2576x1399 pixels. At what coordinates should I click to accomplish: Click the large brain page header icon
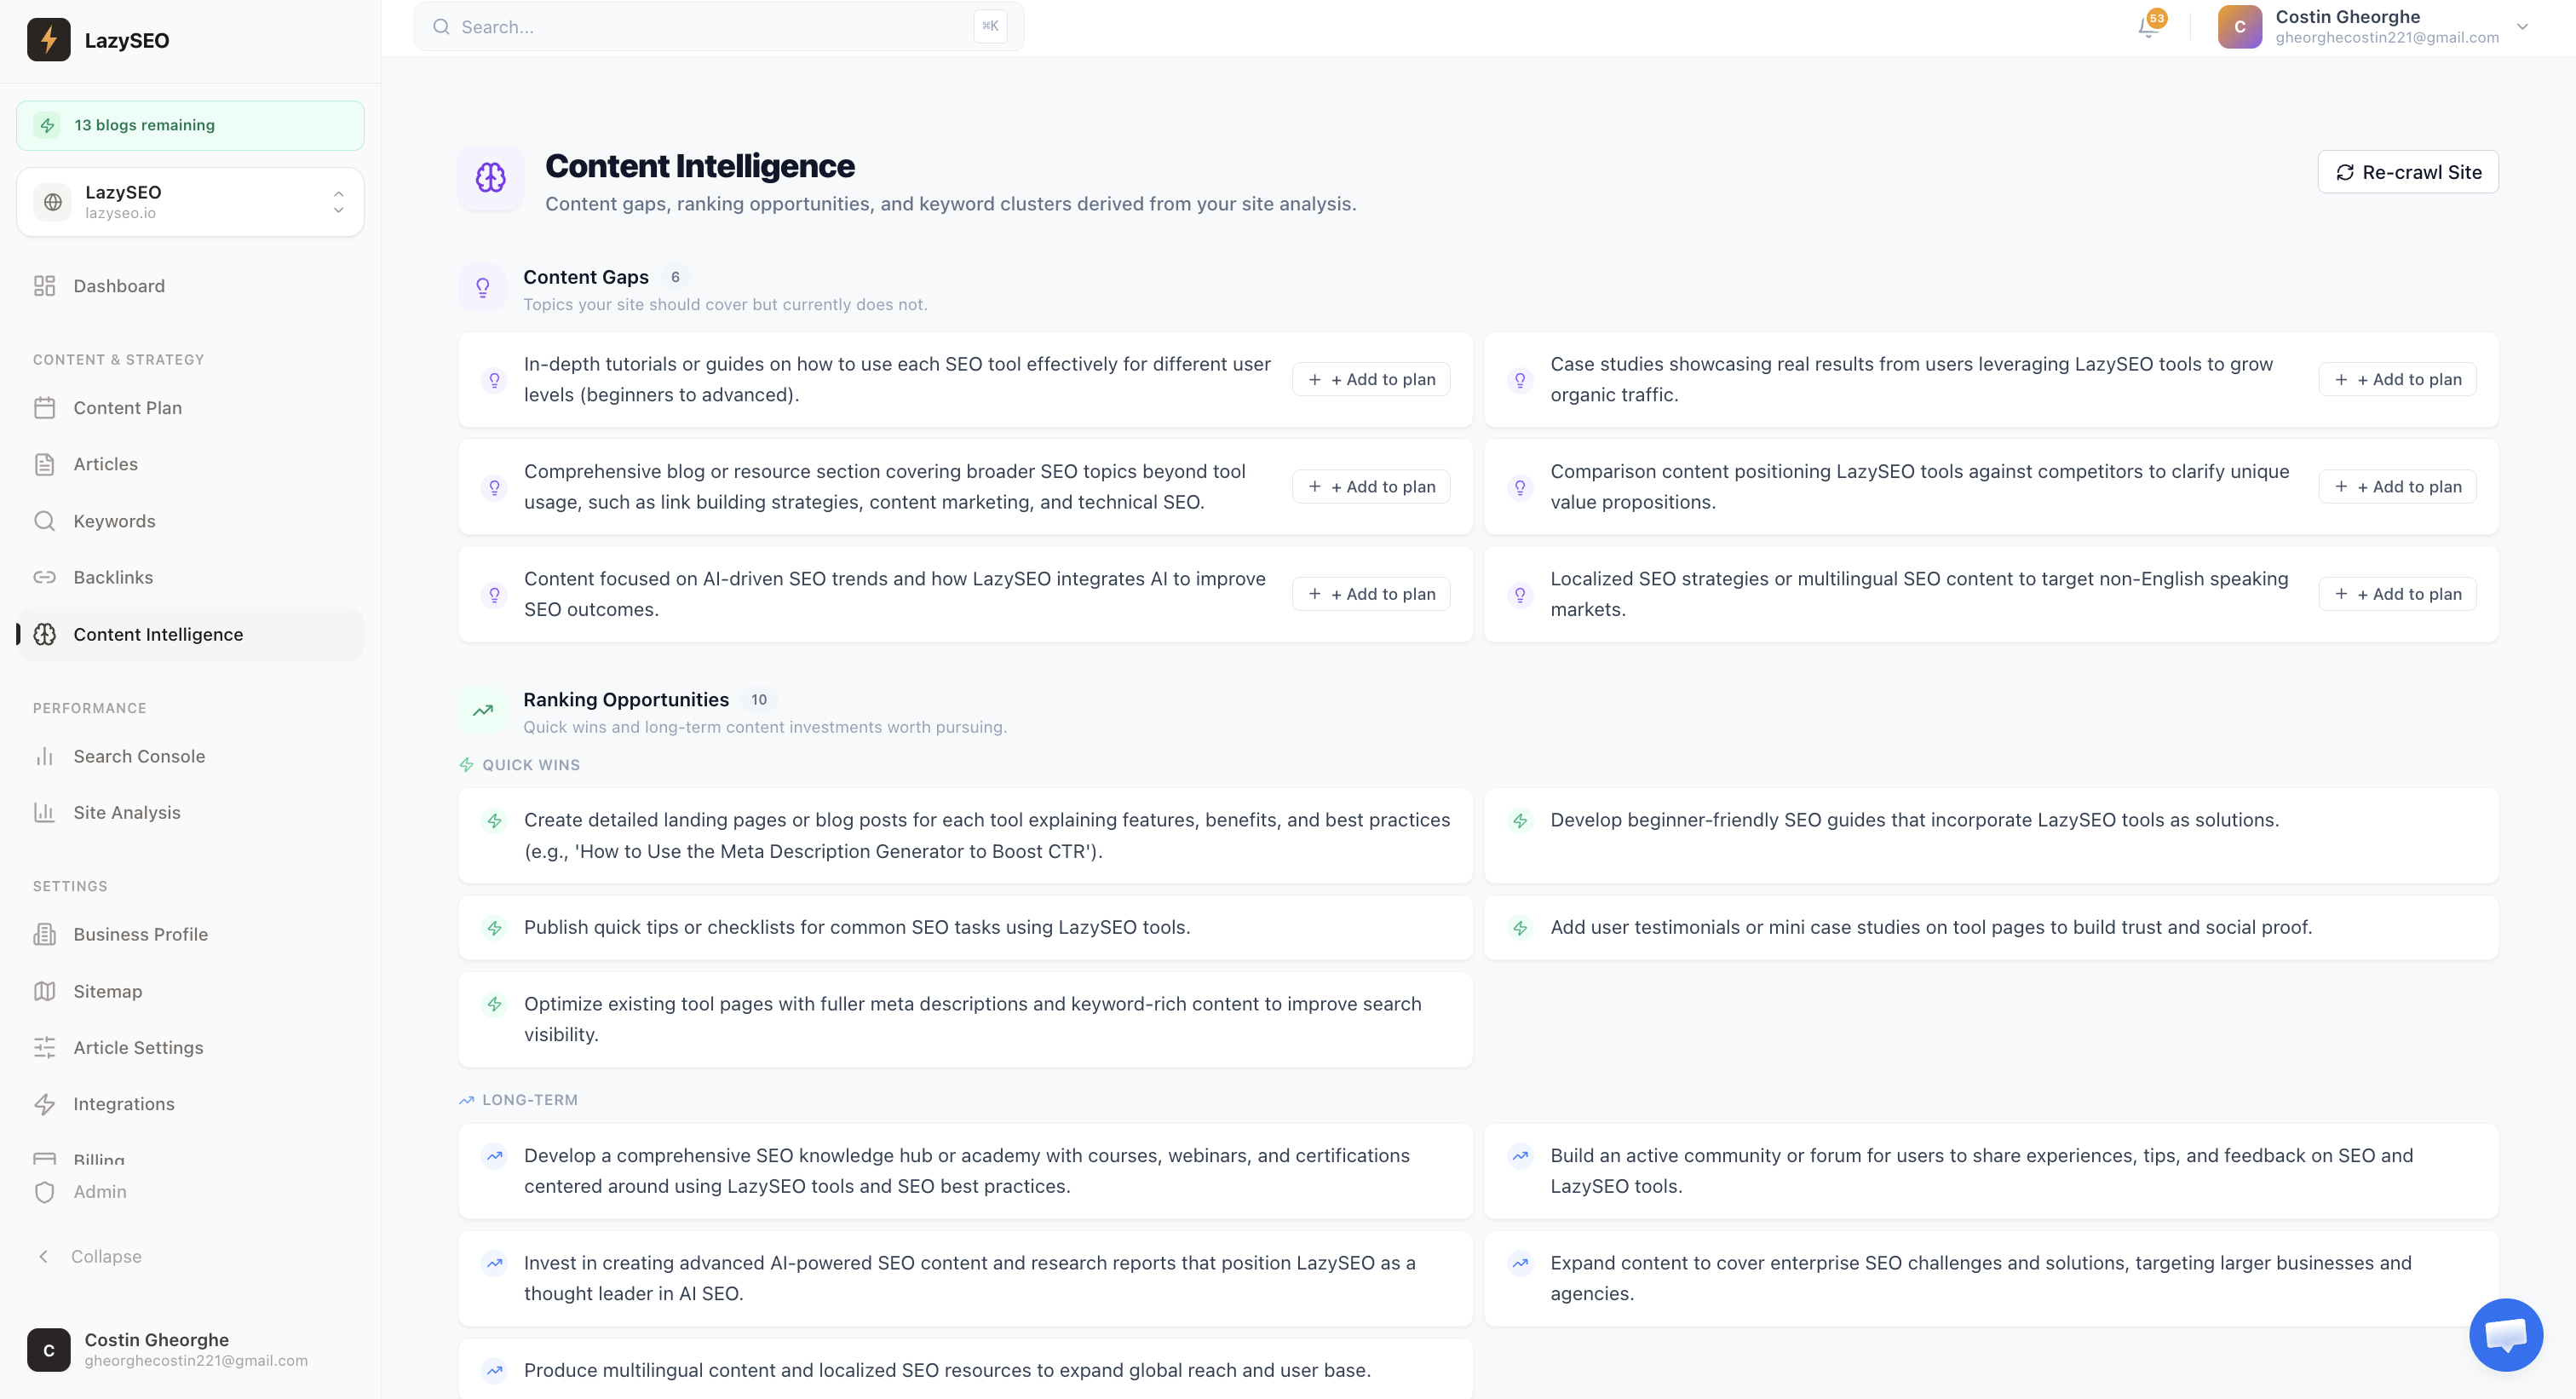point(490,178)
